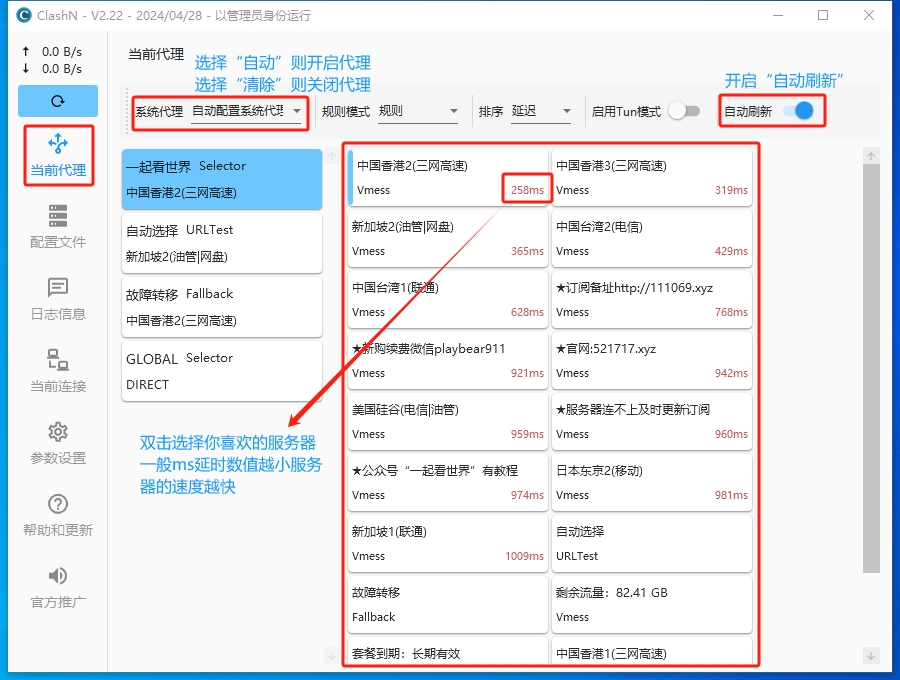Click the proxy list scrollbar up arrow
The image size is (900, 680).
(869, 155)
